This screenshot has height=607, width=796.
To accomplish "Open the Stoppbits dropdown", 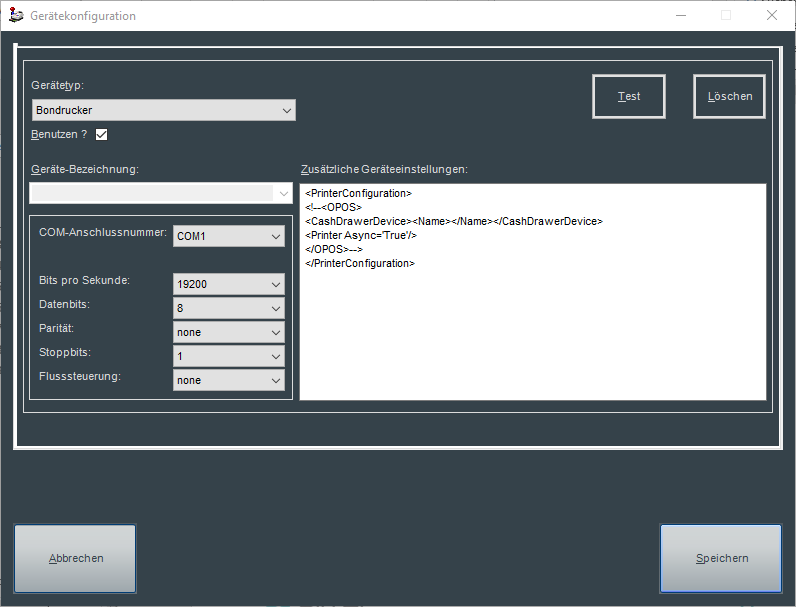I will [229, 356].
